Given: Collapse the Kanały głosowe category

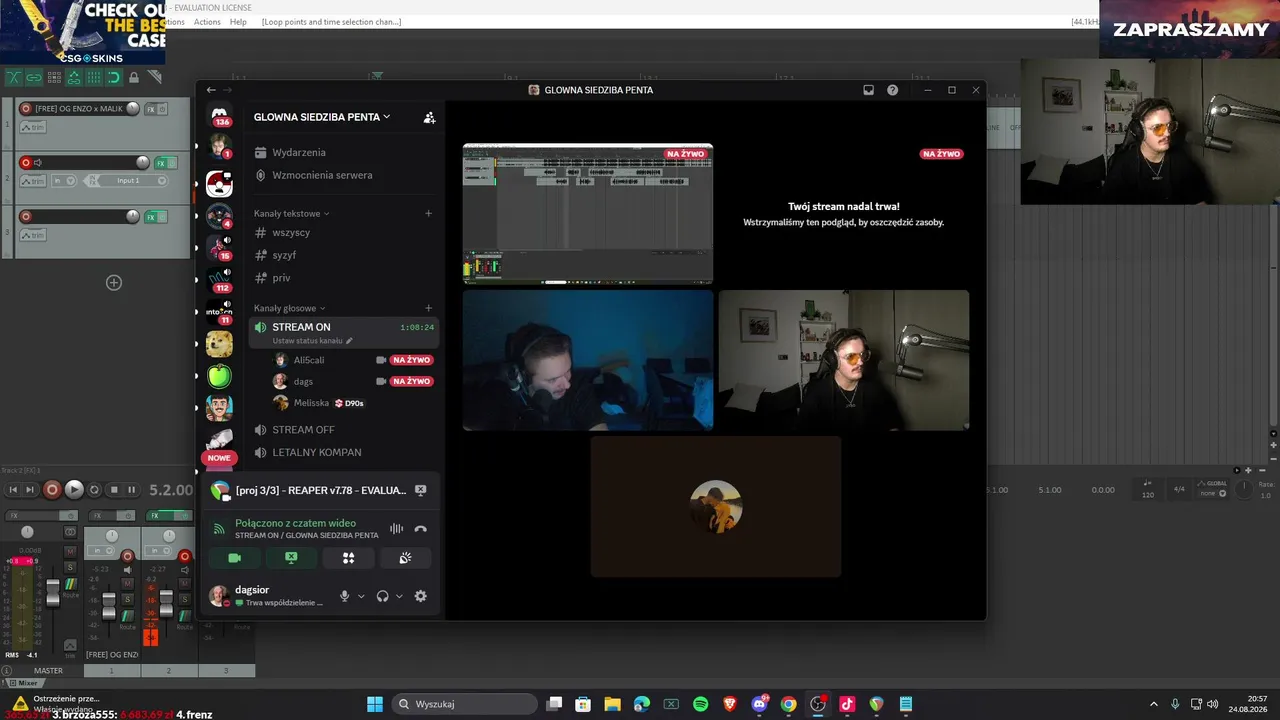Looking at the screenshot, I should point(290,308).
